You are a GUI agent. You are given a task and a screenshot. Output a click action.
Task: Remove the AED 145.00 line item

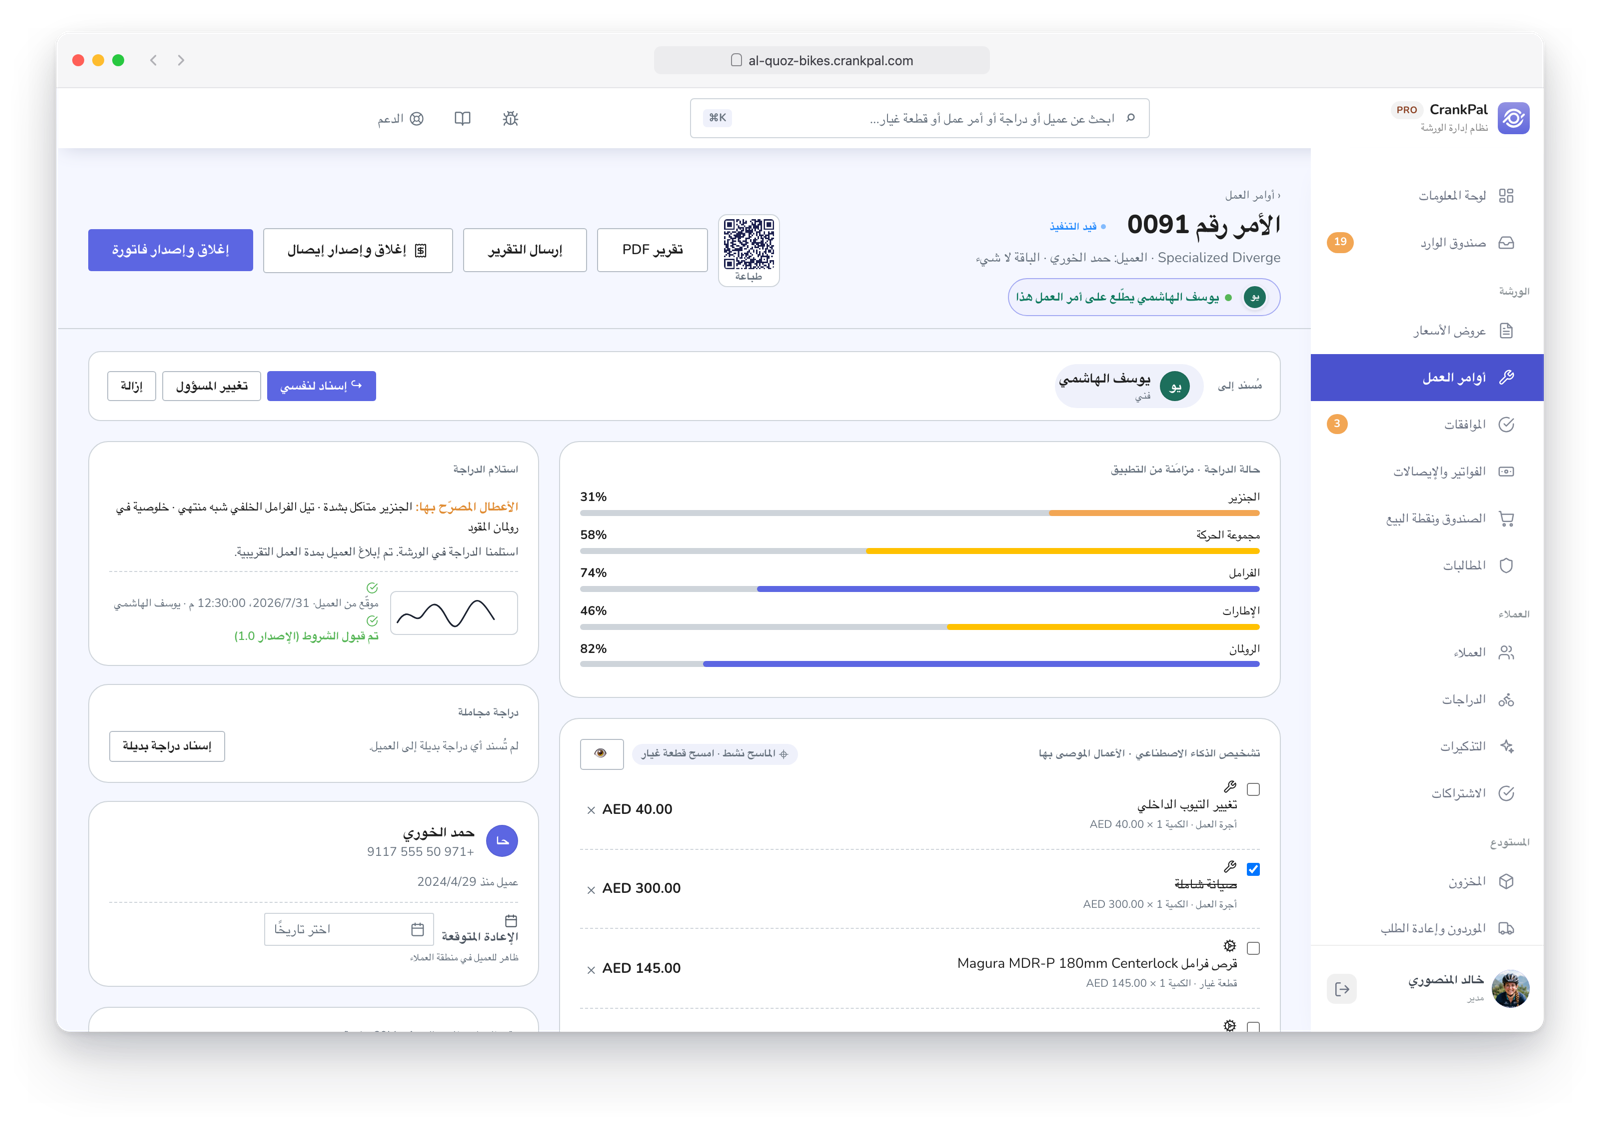[x=591, y=969]
